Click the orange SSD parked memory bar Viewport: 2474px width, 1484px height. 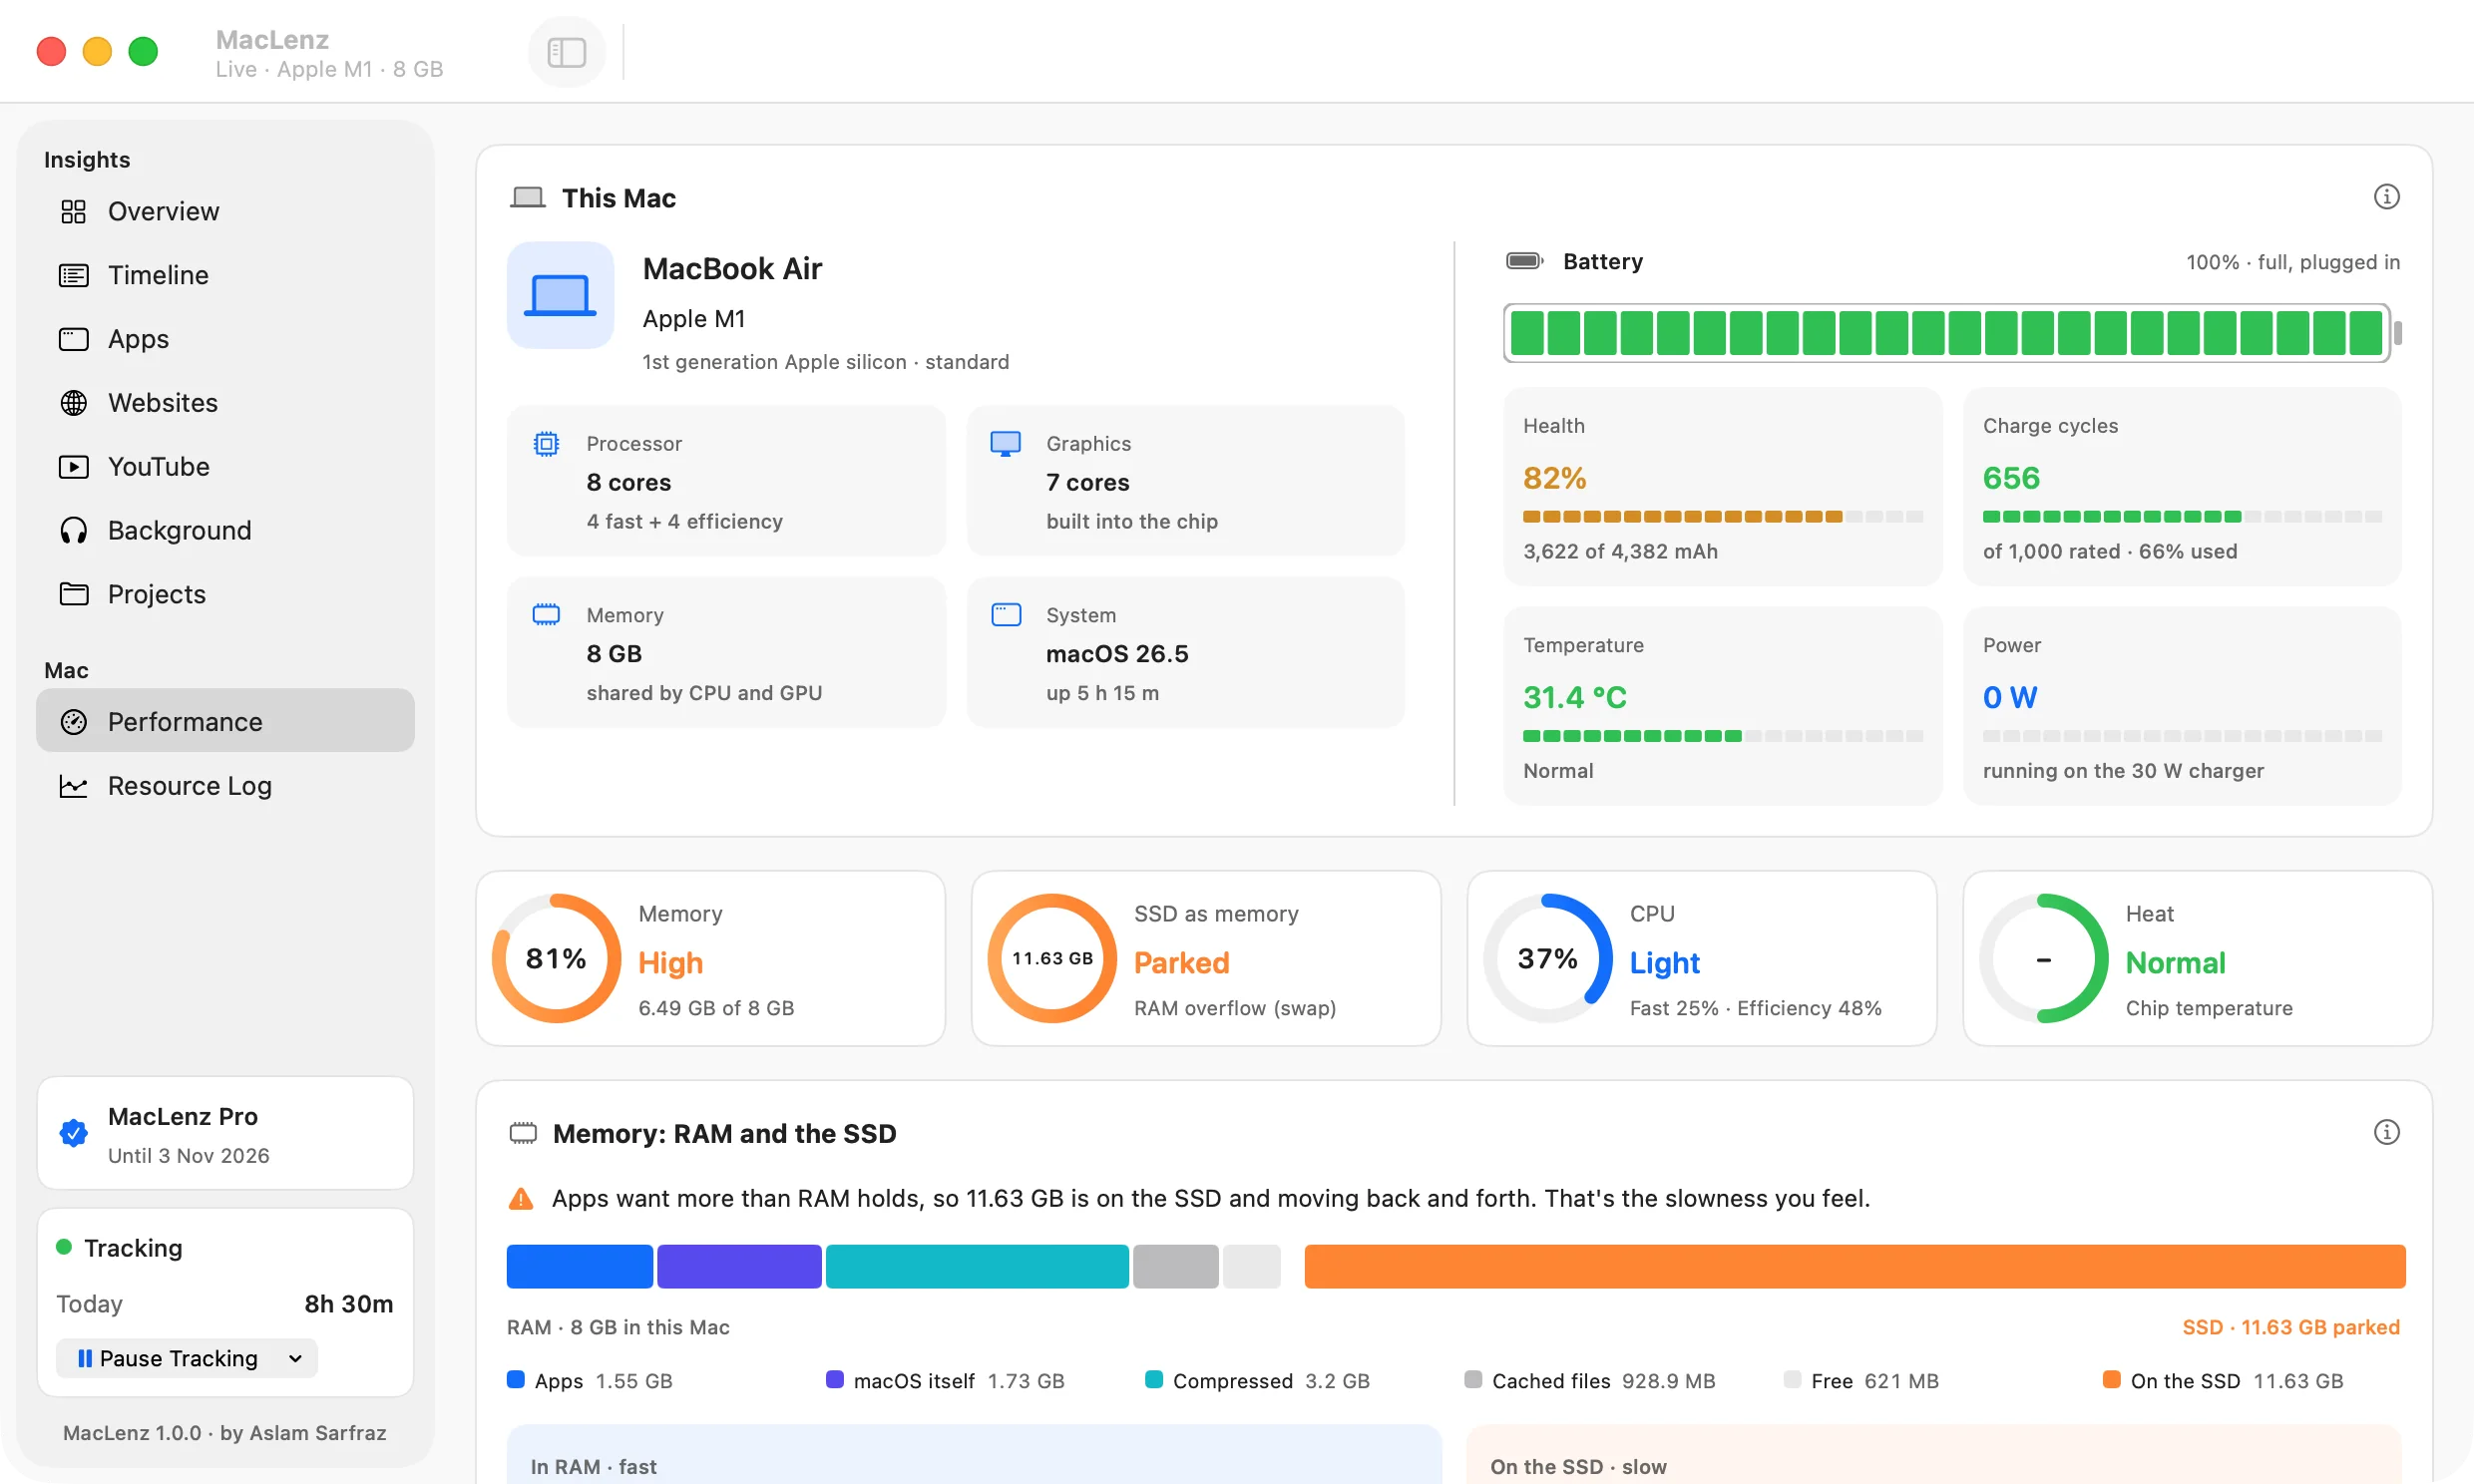[1854, 1266]
